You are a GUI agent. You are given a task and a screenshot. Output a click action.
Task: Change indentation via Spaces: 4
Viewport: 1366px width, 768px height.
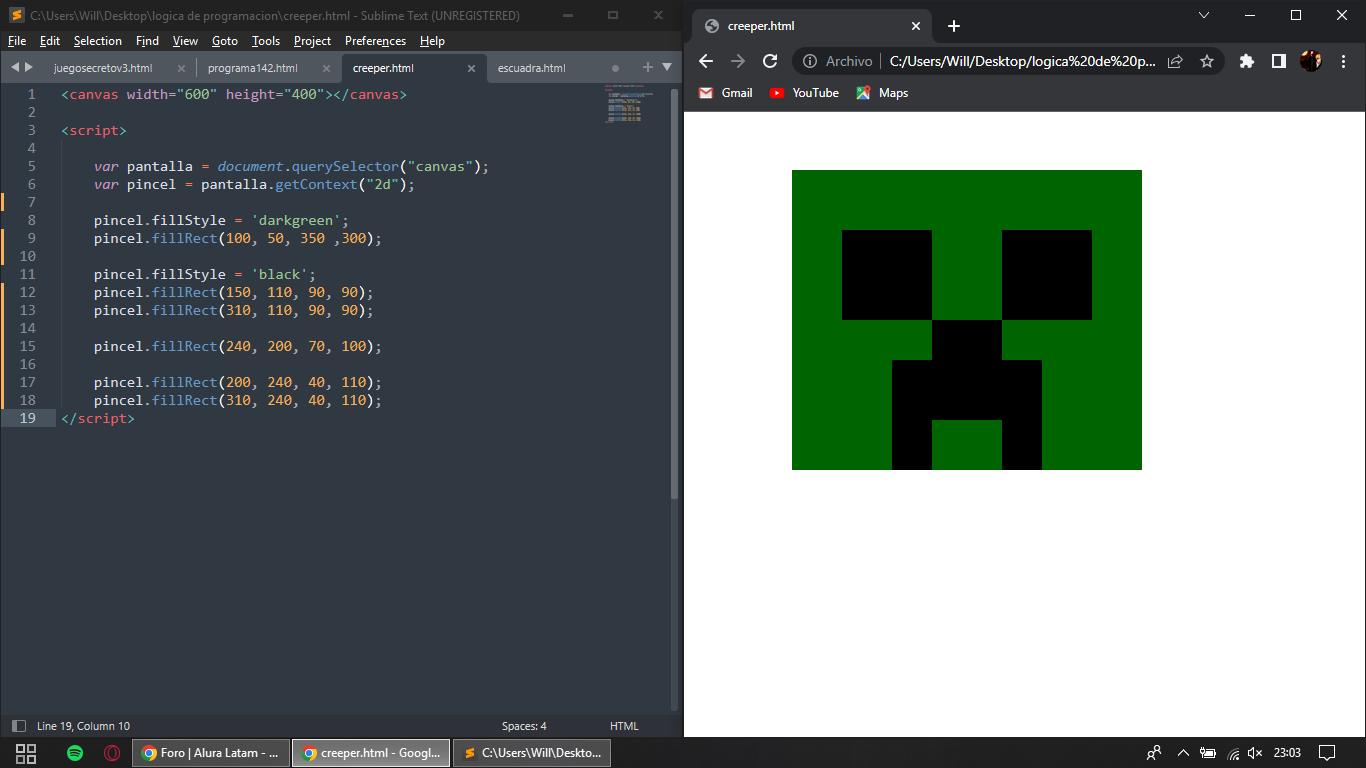pos(524,726)
